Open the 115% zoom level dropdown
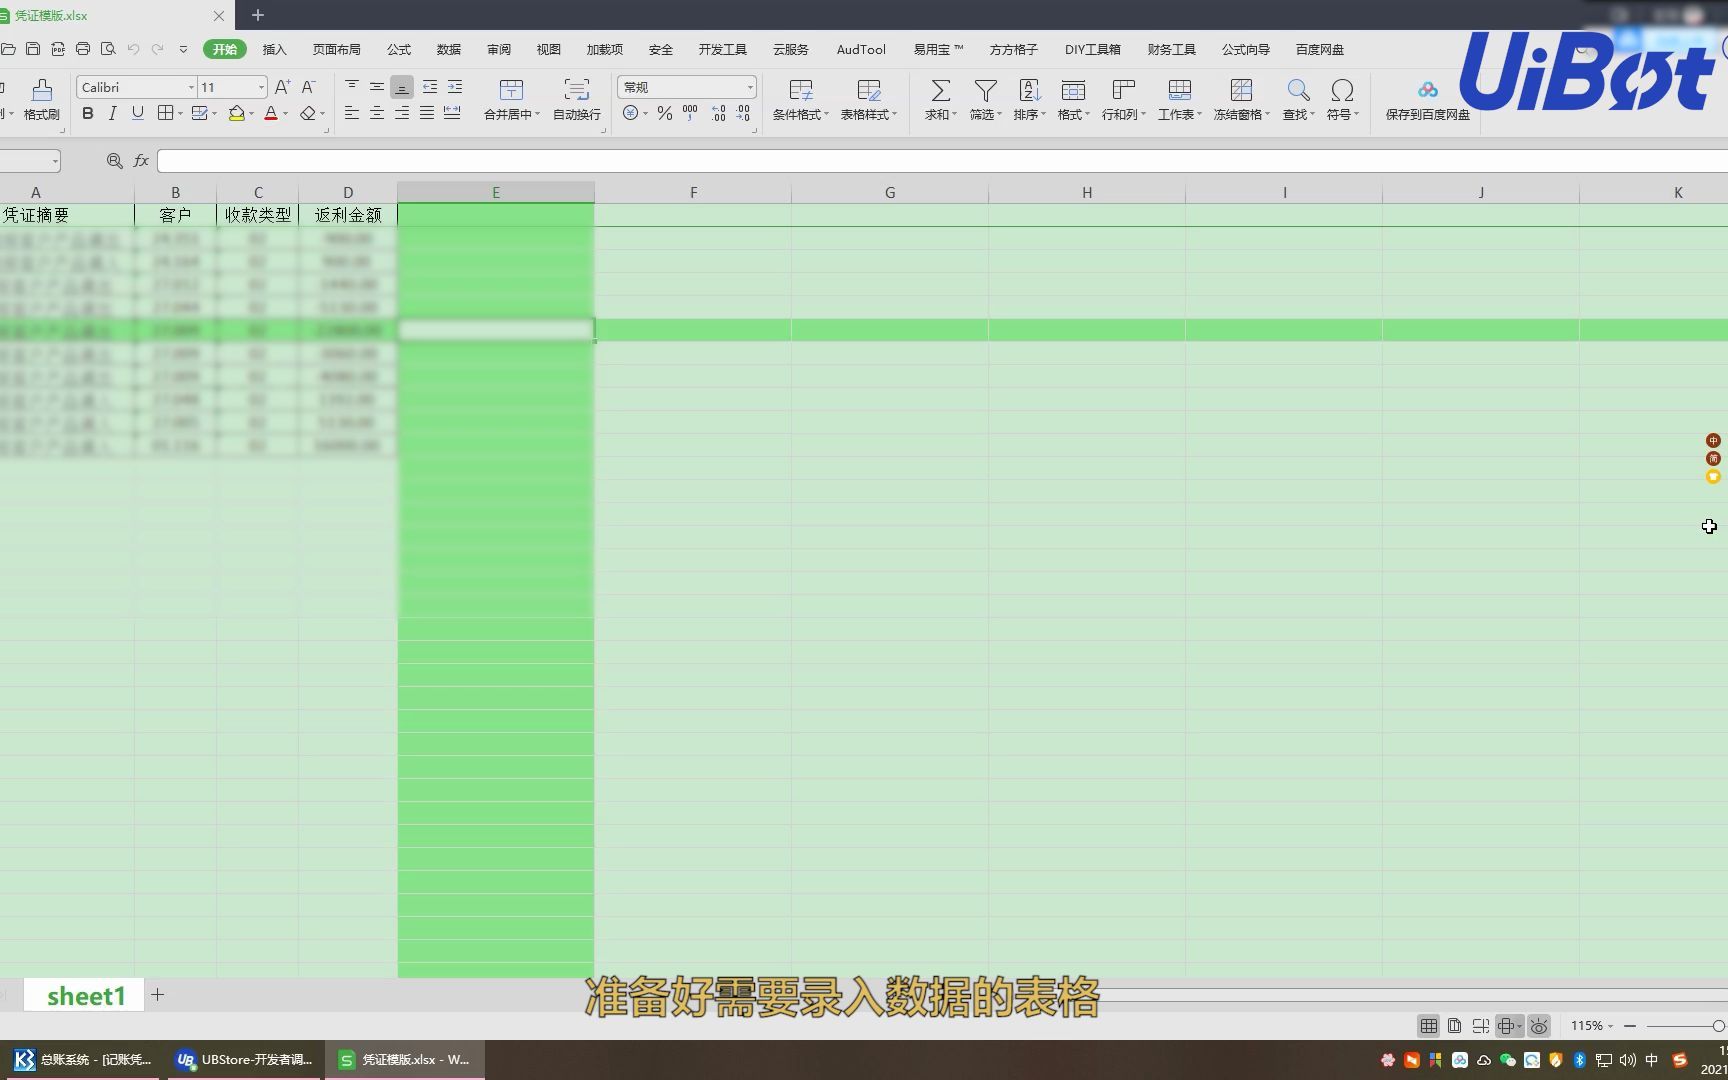This screenshot has height=1080, width=1728. tap(1591, 1026)
